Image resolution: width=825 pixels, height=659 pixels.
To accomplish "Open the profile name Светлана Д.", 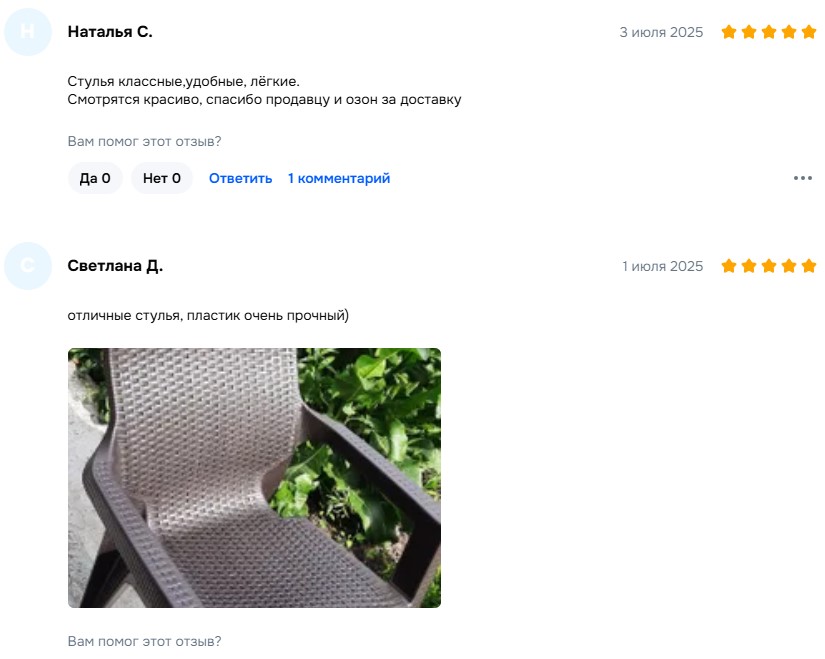I will pos(115,266).
